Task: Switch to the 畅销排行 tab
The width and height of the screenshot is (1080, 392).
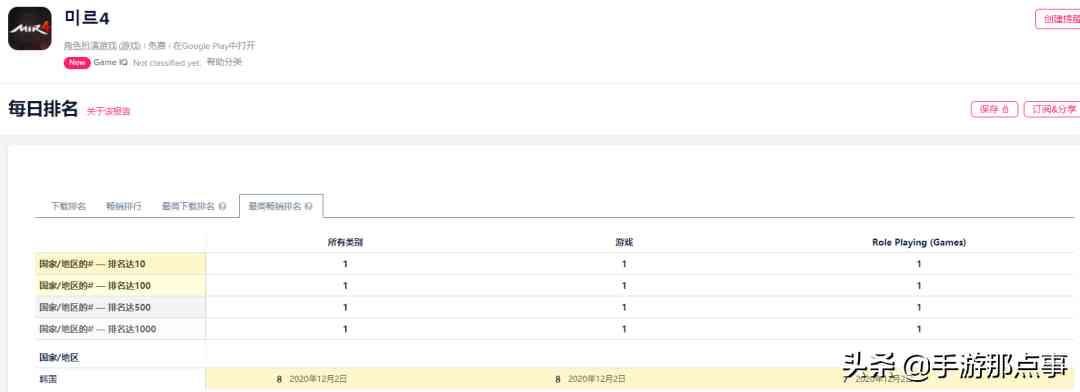Action: point(124,207)
